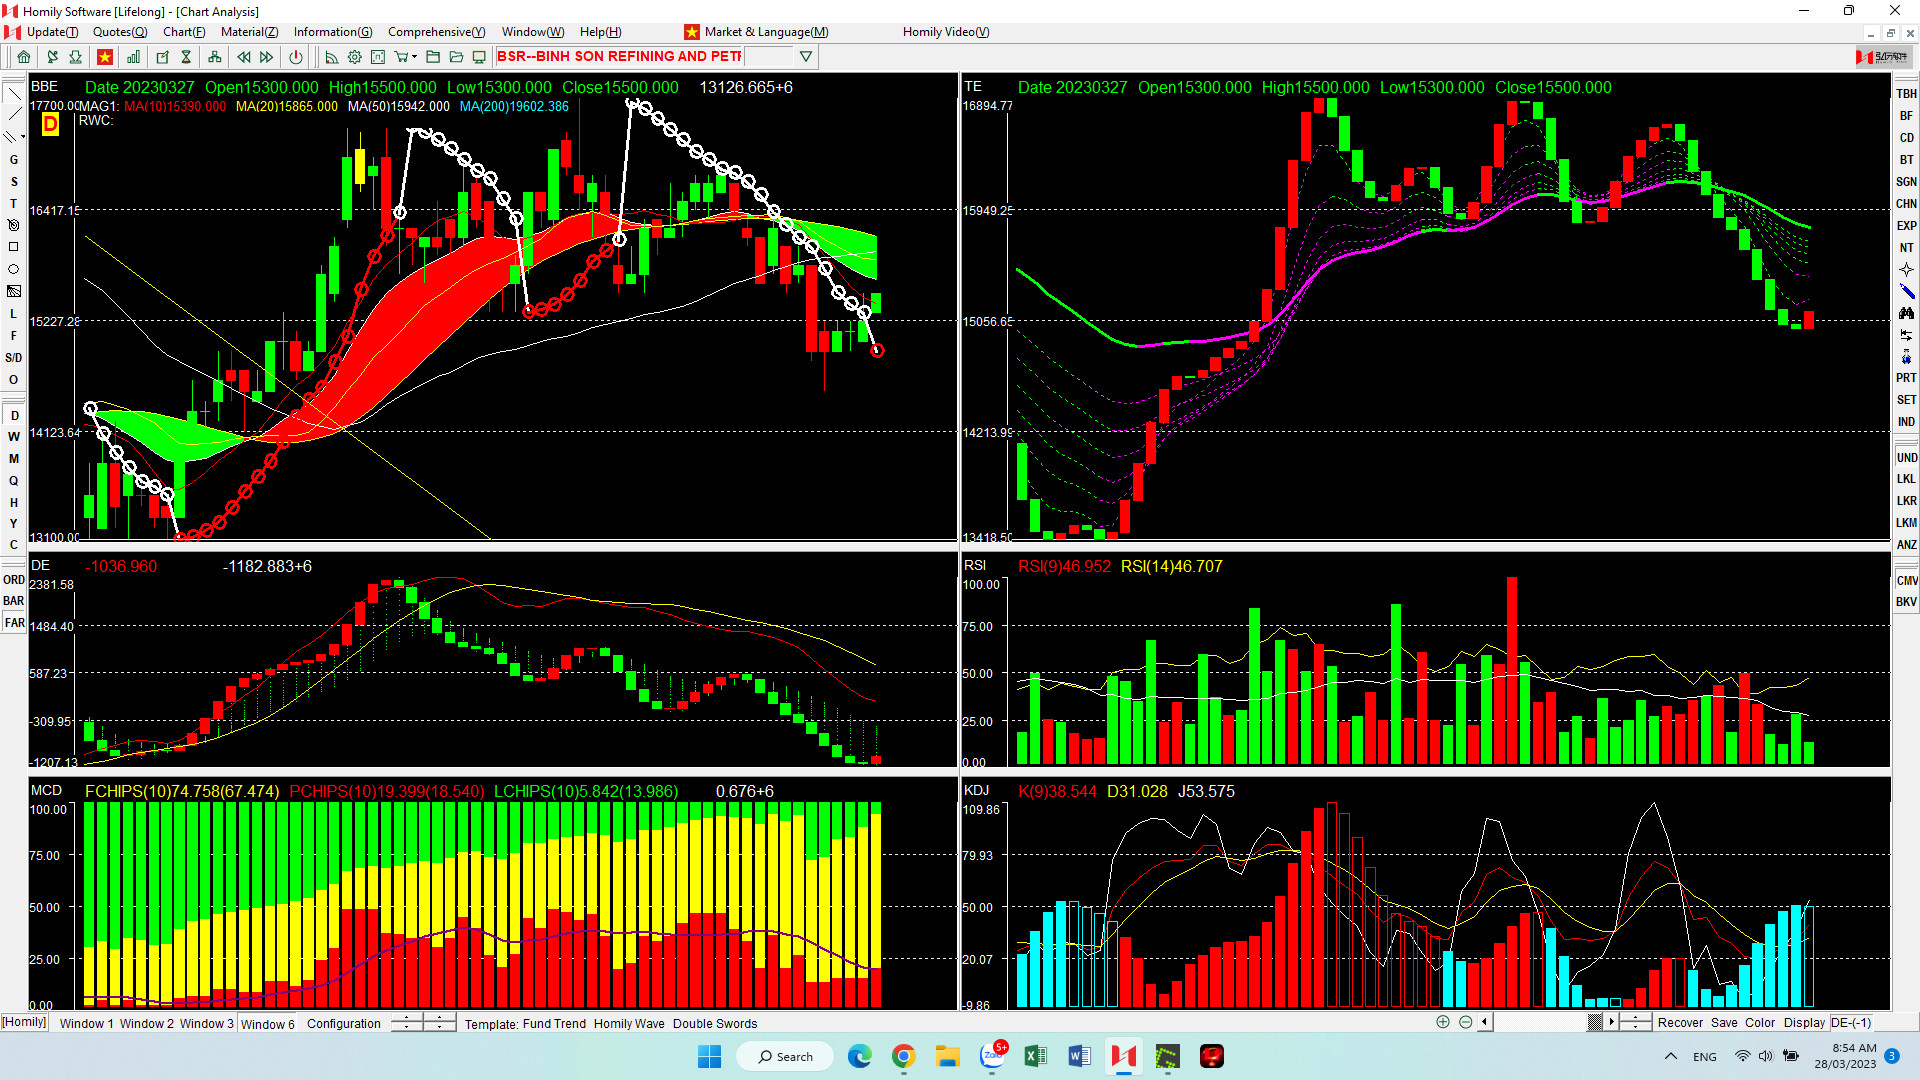
Task: Click the Recover button
Action: coord(1680,1022)
